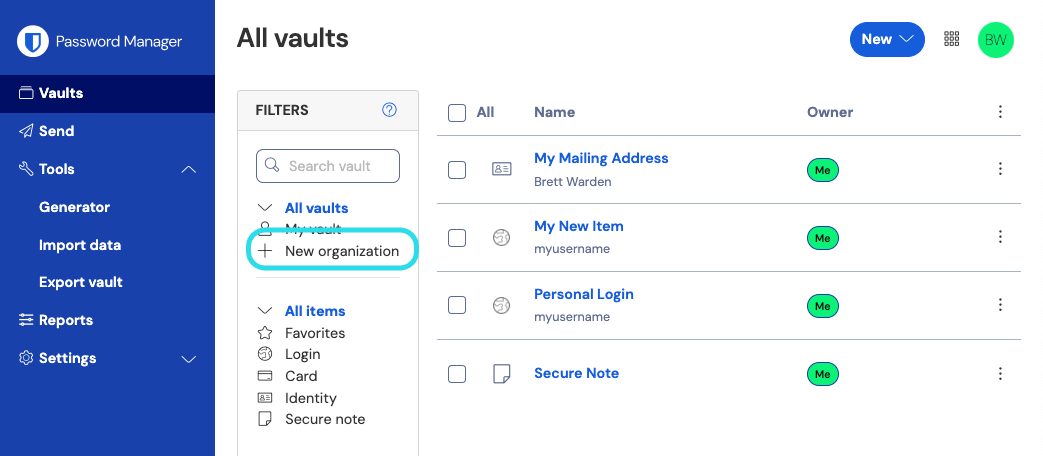
Task: Open the product switcher grid icon
Action: point(951,39)
